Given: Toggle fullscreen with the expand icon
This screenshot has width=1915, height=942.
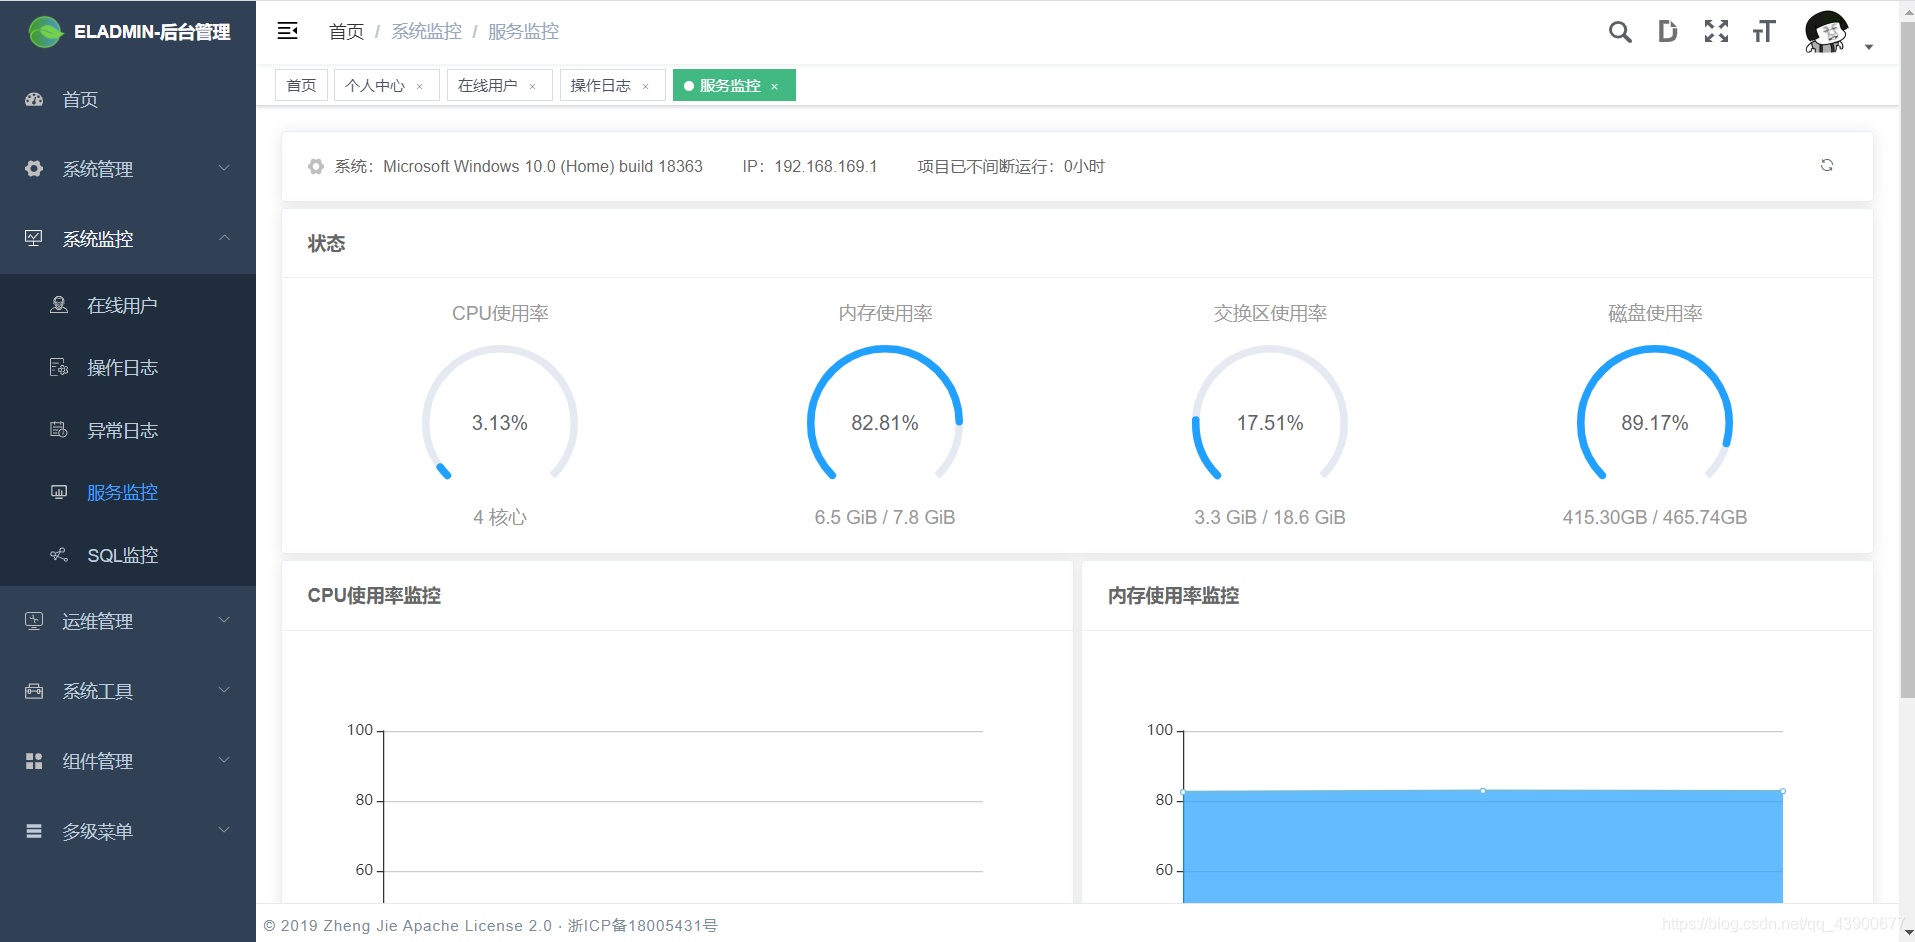Looking at the screenshot, I should coord(1716,31).
